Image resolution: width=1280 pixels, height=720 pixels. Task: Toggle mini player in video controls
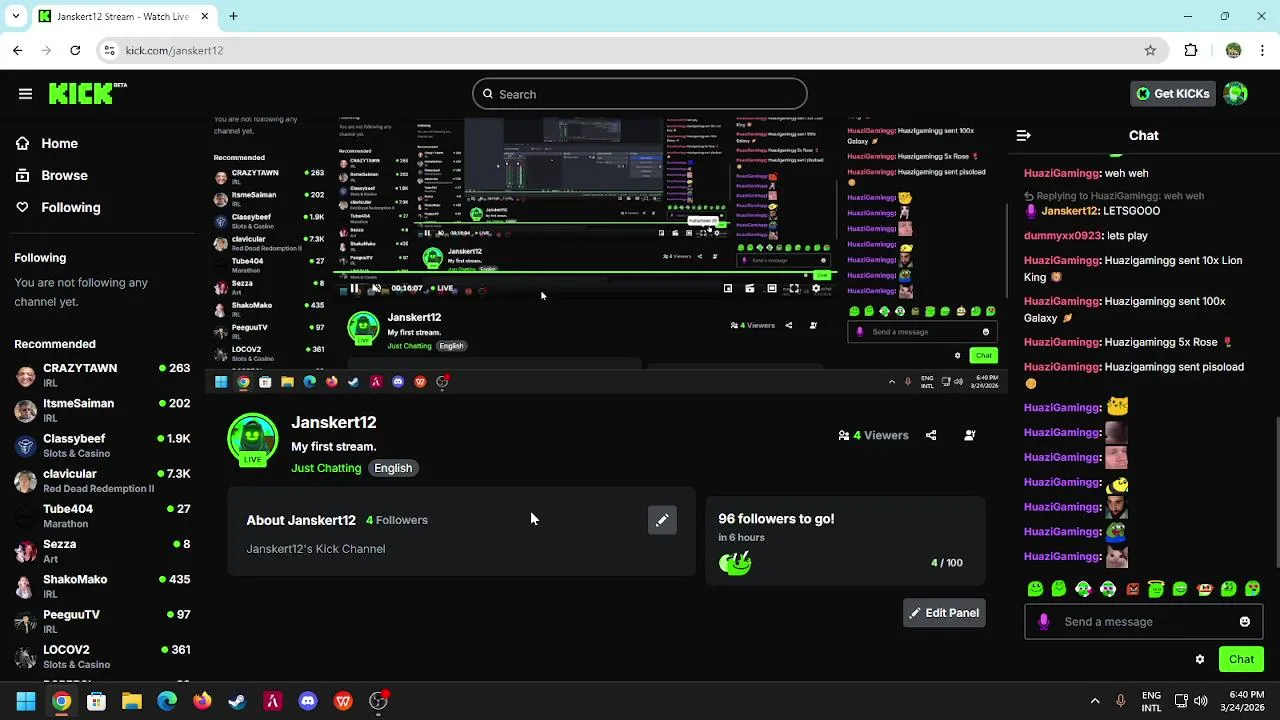[728, 288]
